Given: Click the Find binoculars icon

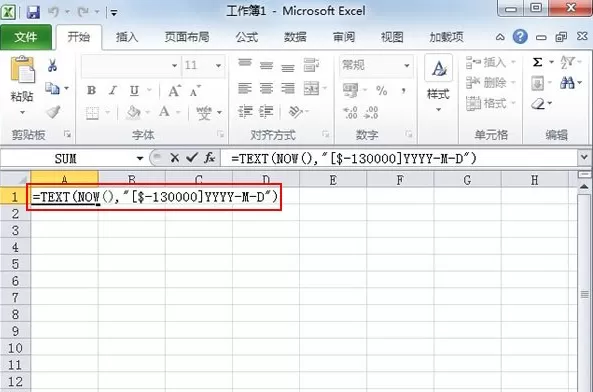Looking at the screenshot, I should tap(567, 83).
